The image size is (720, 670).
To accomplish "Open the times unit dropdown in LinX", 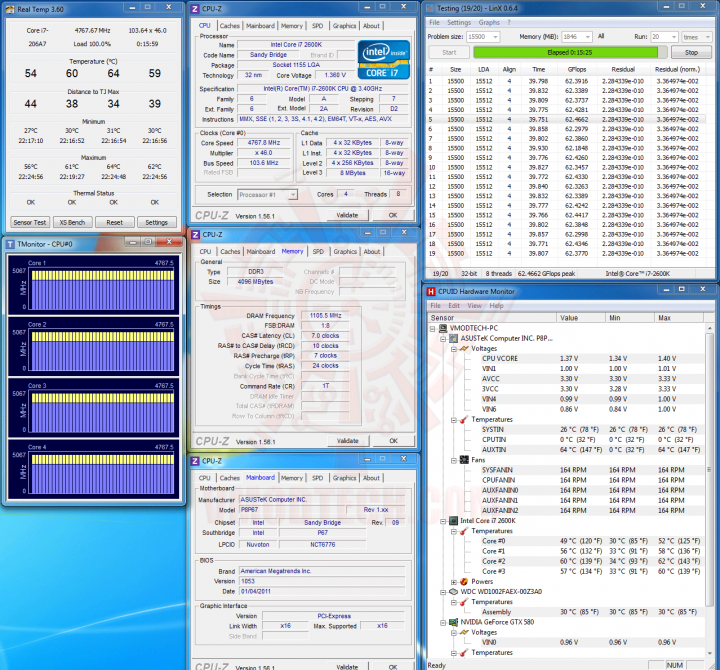I will pyautogui.click(x=708, y=37).
